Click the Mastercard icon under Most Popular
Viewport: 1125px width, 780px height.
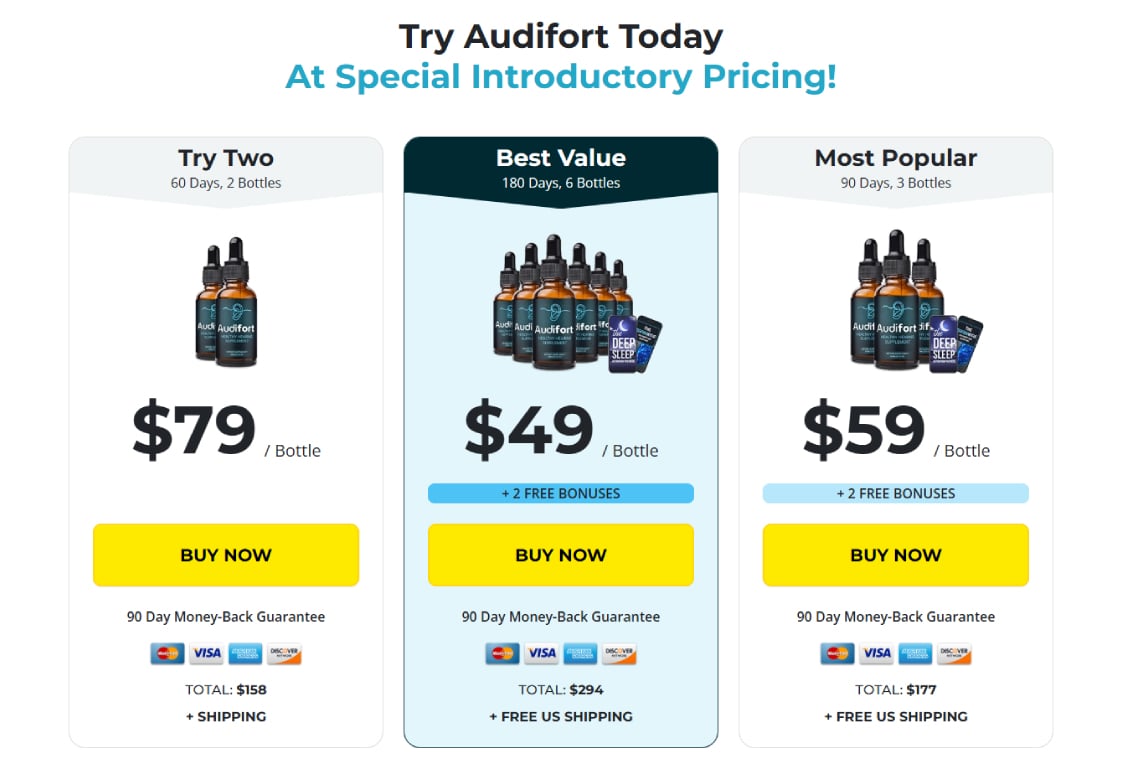pos(835,653)
